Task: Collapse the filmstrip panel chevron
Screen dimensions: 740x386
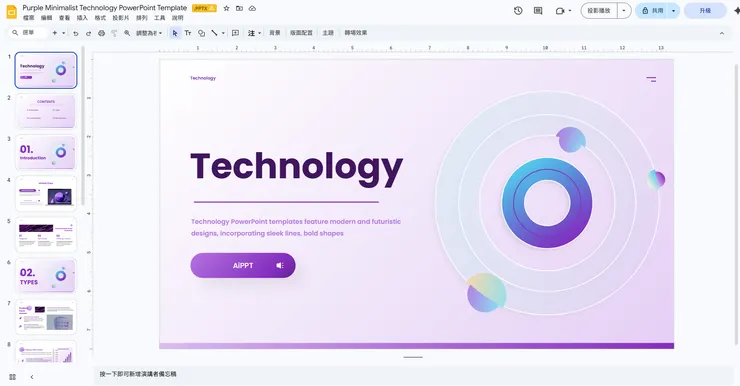Action: [x=32, y=377]
